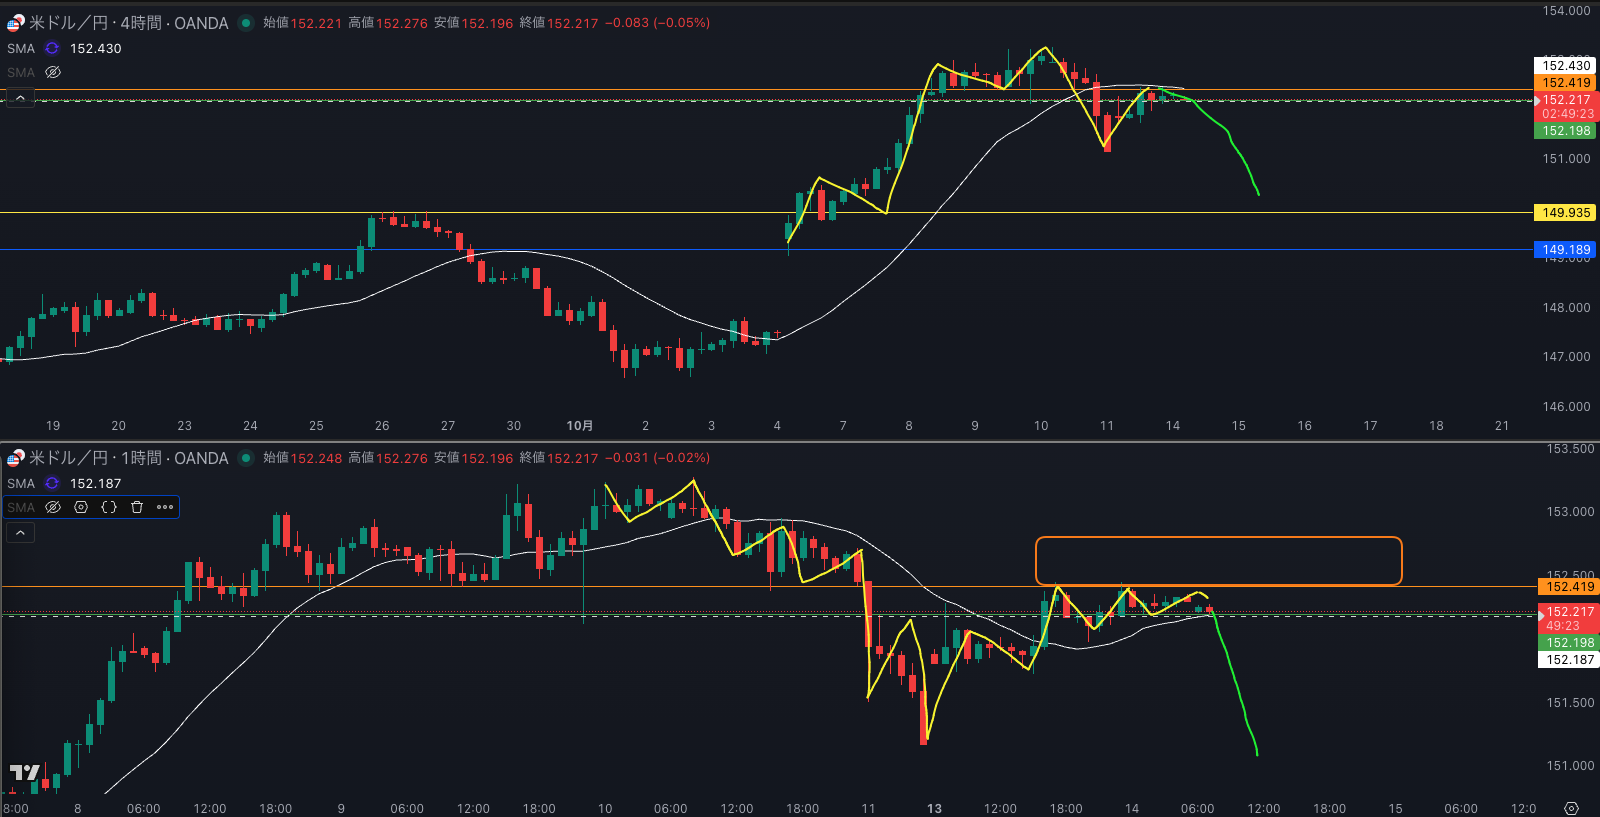Collapse the indicator legend on the 4-hour chart
Viewport: 1600px width, 817px height.
coord(20,98)
